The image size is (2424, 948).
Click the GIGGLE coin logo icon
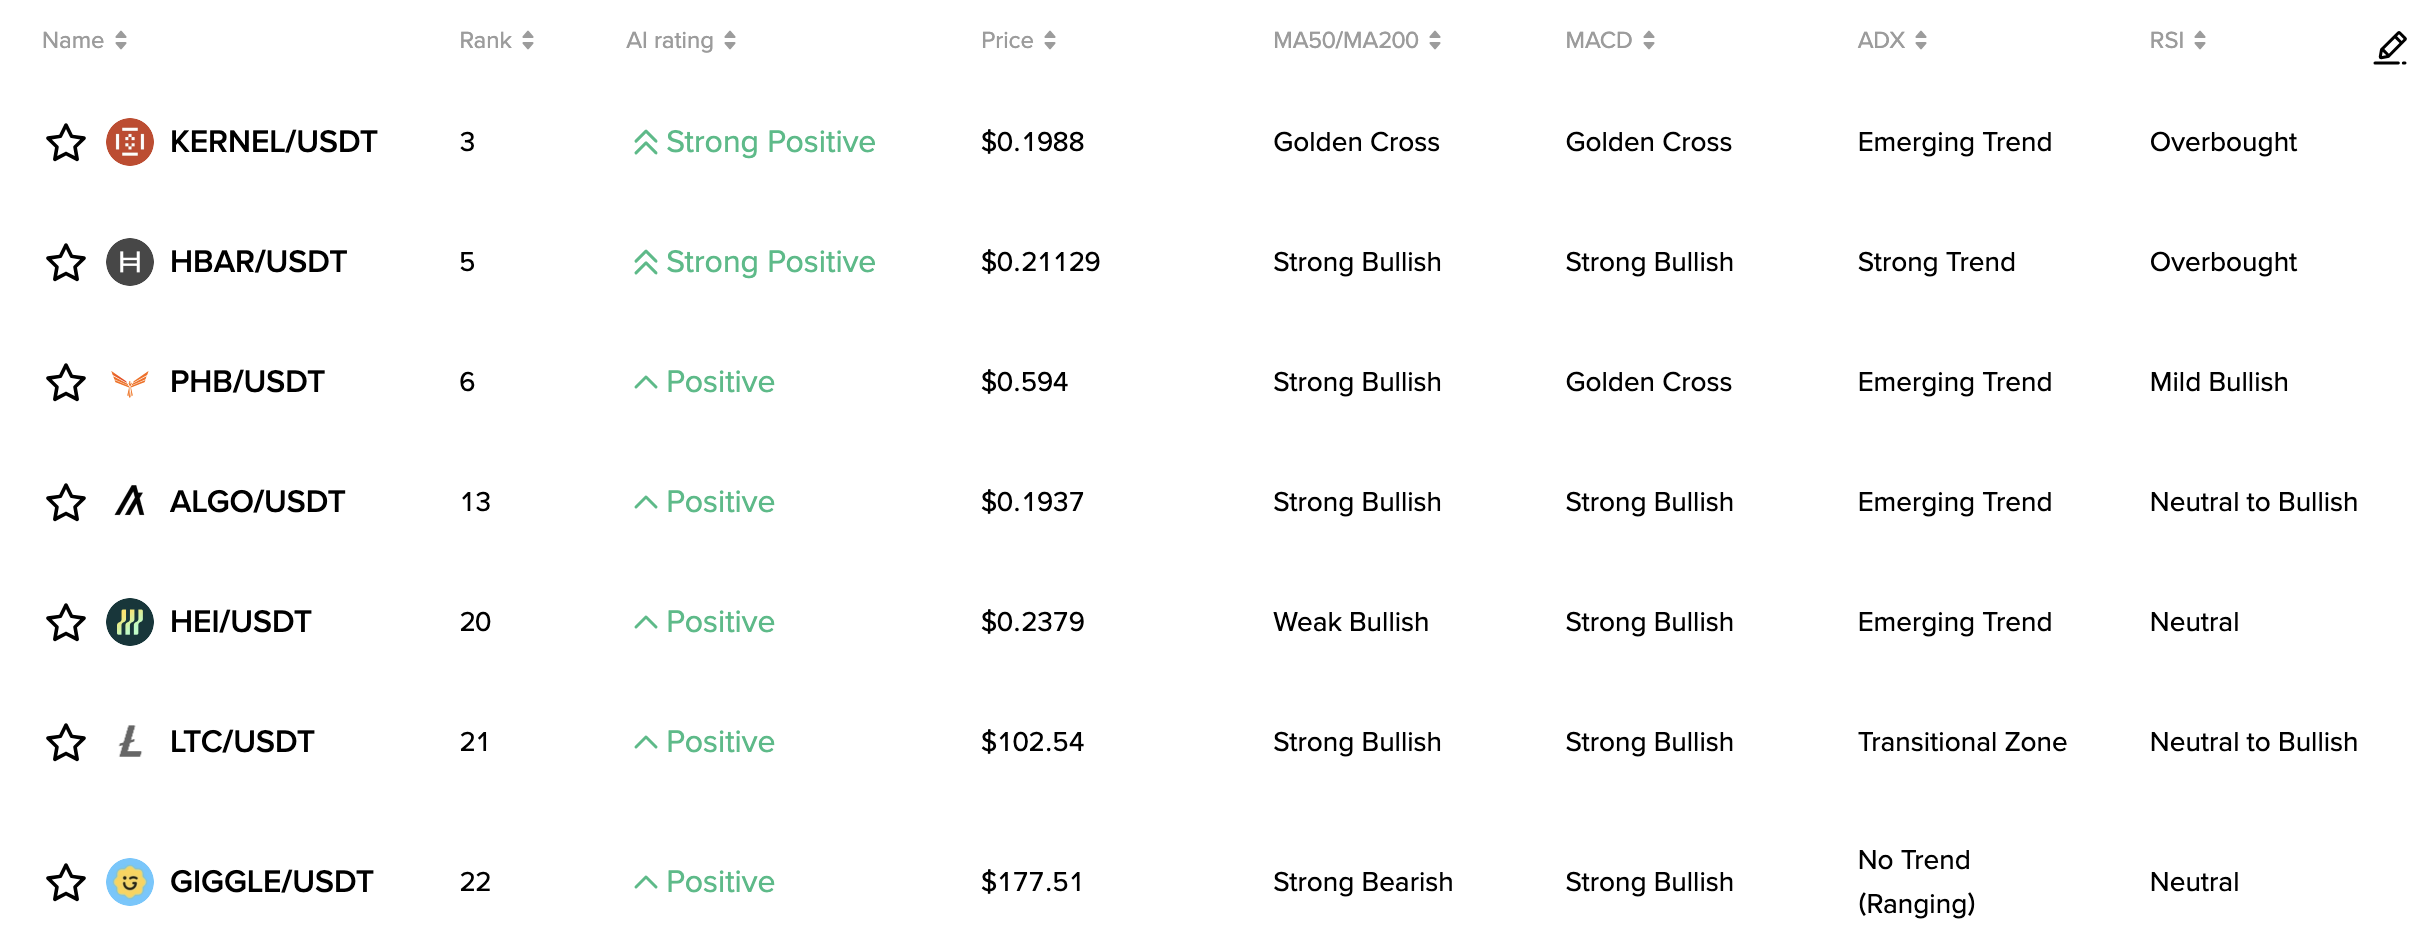click(x=130, y=882)
